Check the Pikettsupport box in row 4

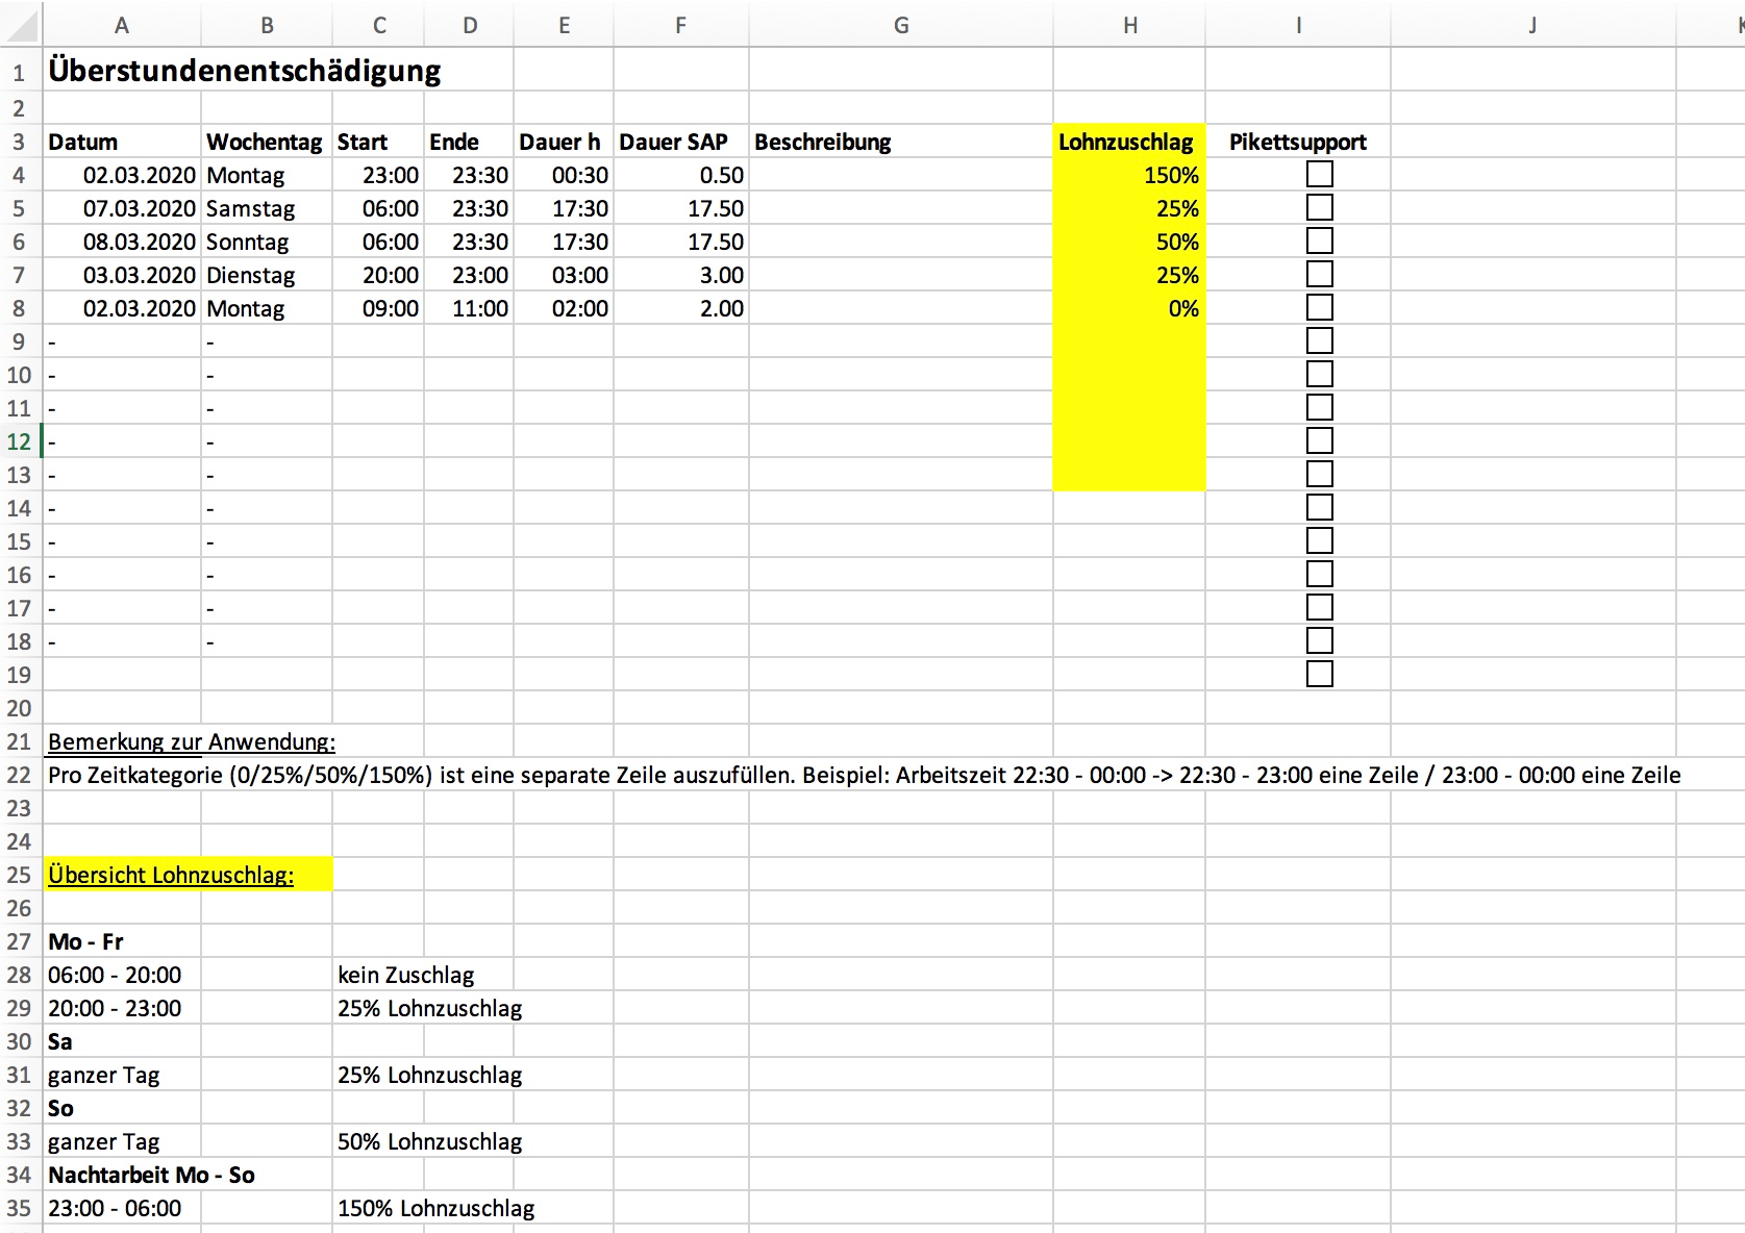(1319, 174)
